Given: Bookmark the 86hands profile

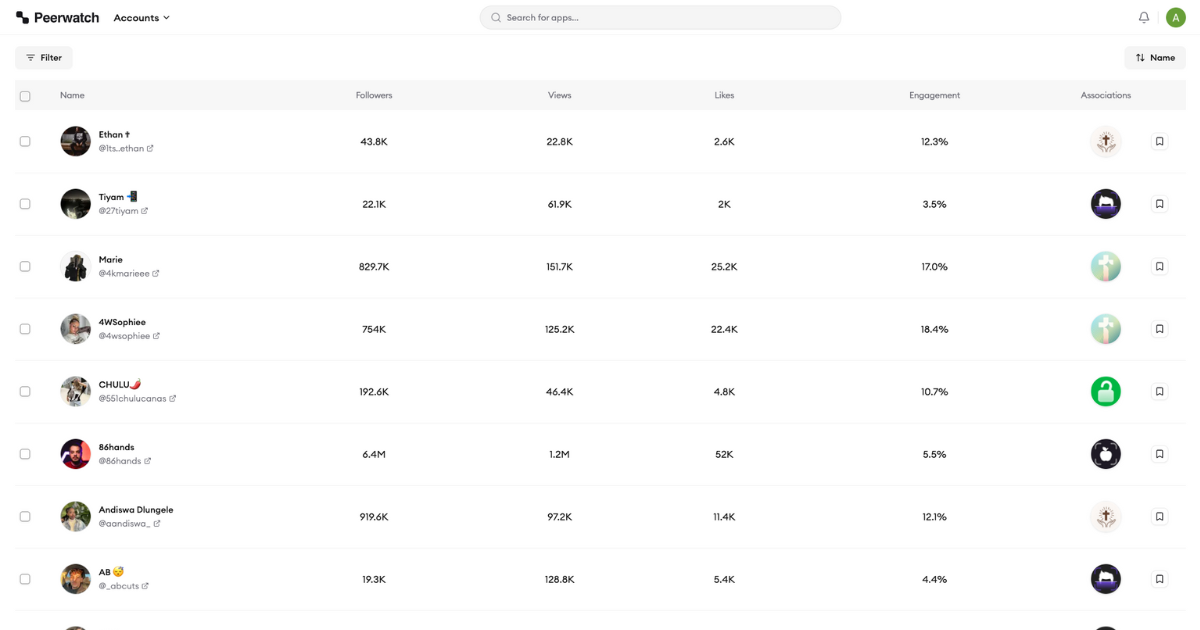Looking at the screenshot, I should tap(1159, 453).
